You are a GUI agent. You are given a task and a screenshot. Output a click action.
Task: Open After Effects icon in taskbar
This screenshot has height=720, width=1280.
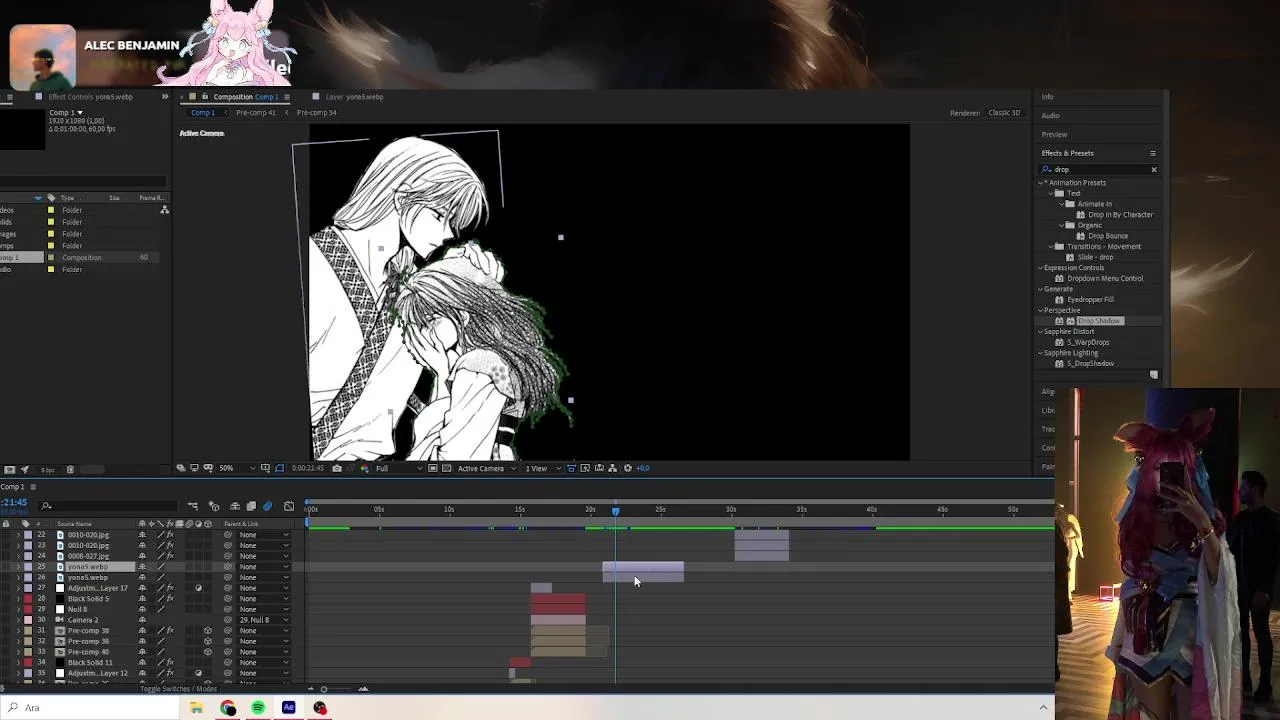point(289,708)
